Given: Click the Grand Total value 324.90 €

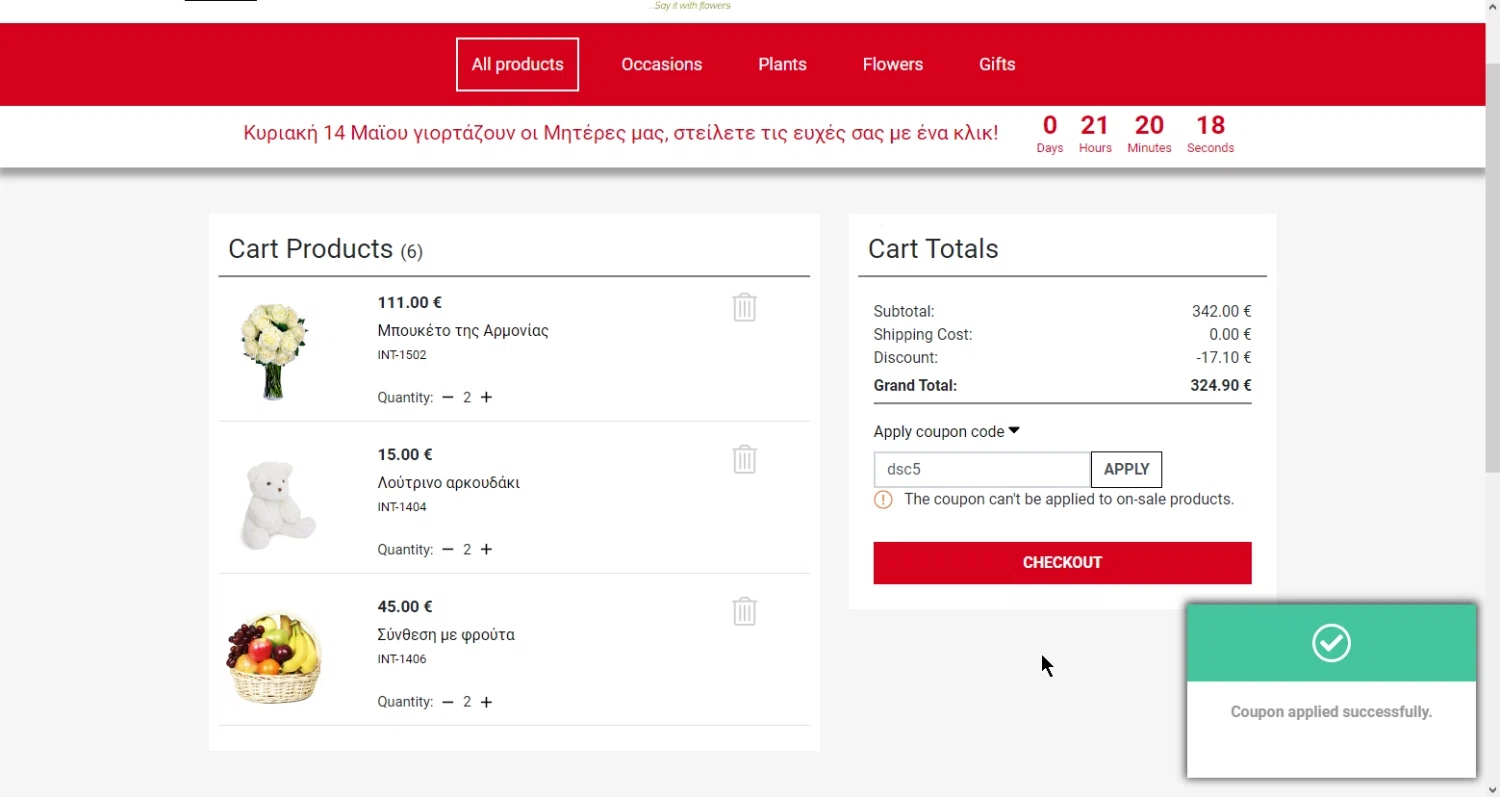Looking at the screenshot, I should [1221, 386].
